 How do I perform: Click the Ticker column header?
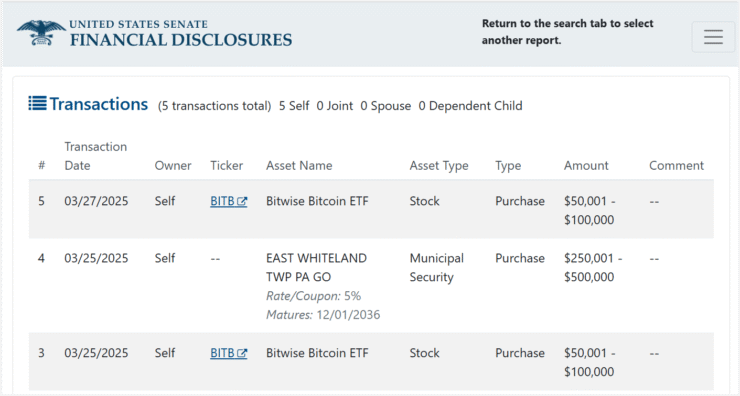coord(227,166)
